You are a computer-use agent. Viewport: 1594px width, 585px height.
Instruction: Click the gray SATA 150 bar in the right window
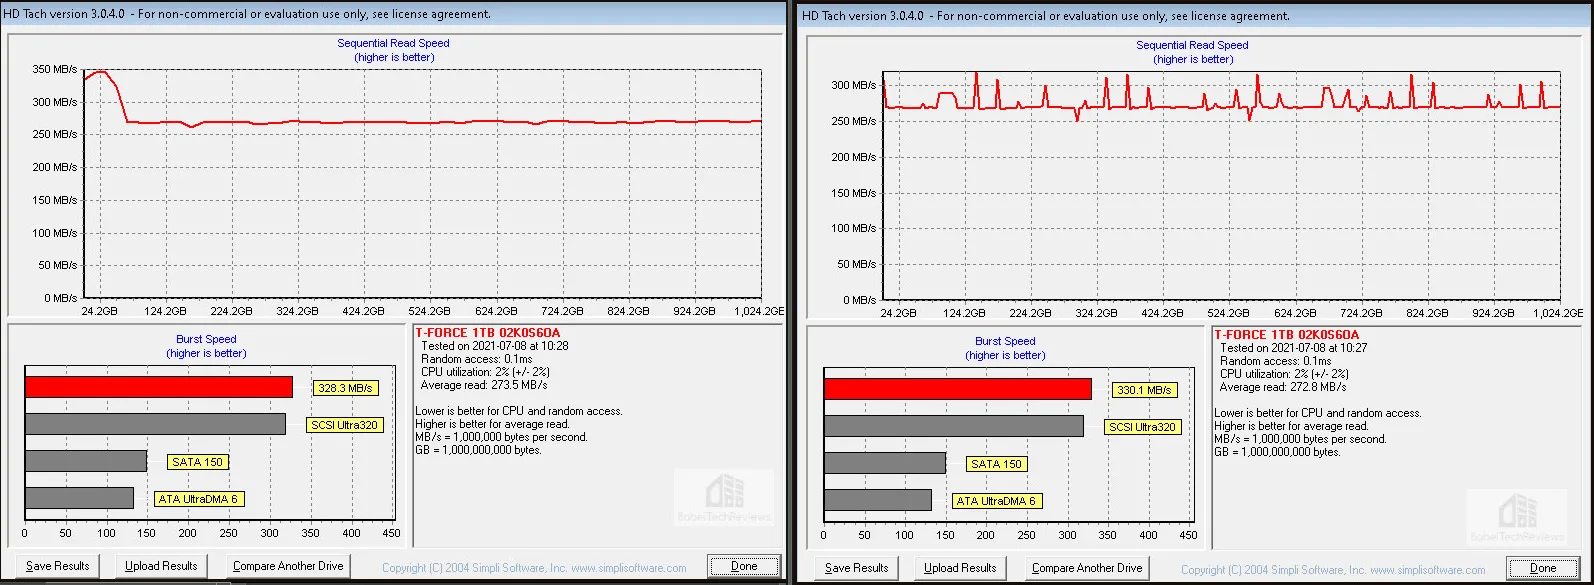coord(885,463)
